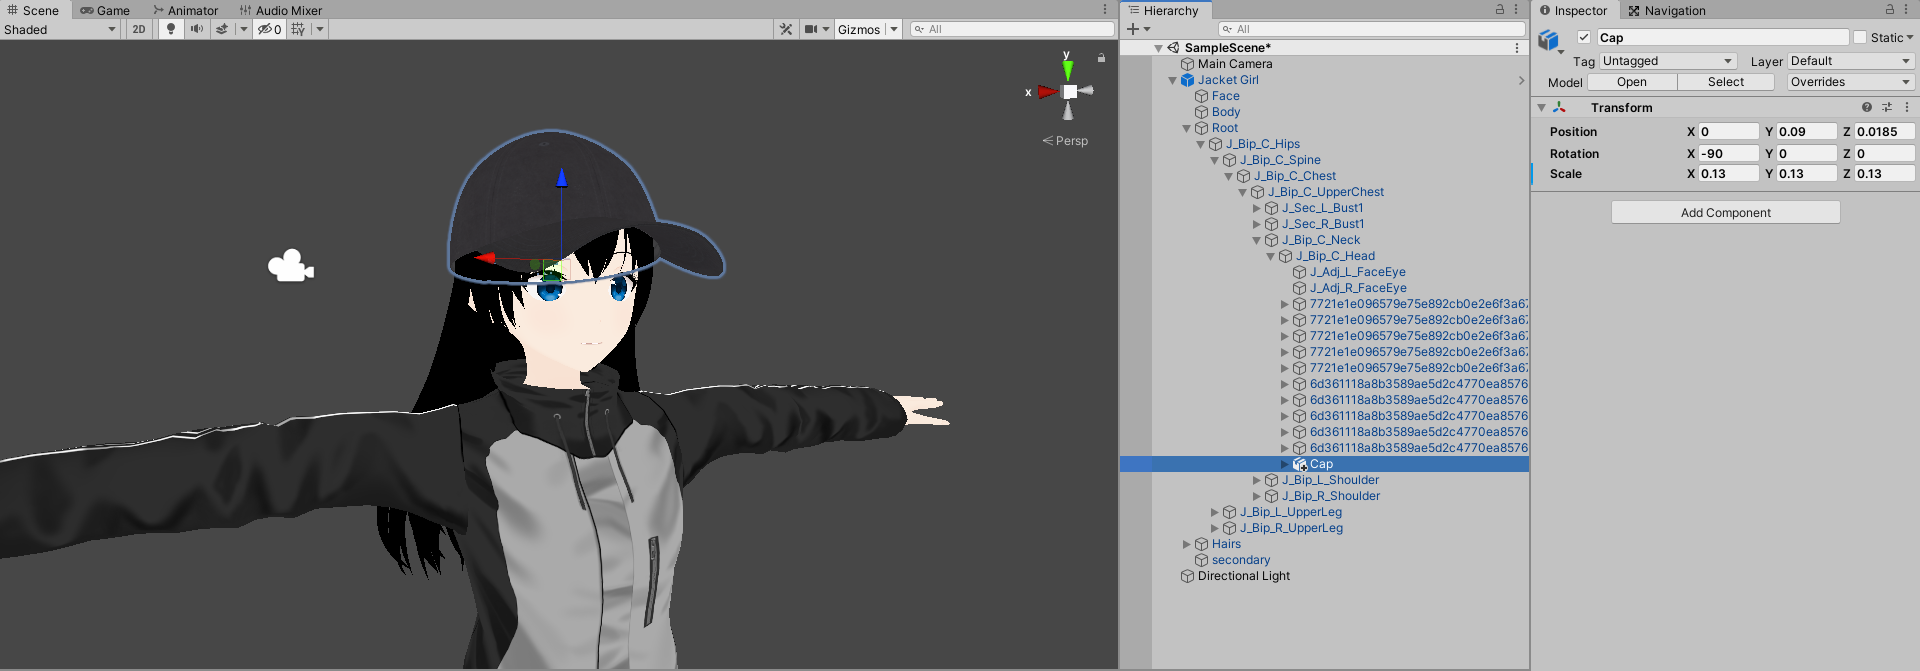This screenshot has height=671, width=1920.
Task: Click the Open model button
Action: [x=1632, y=82]
